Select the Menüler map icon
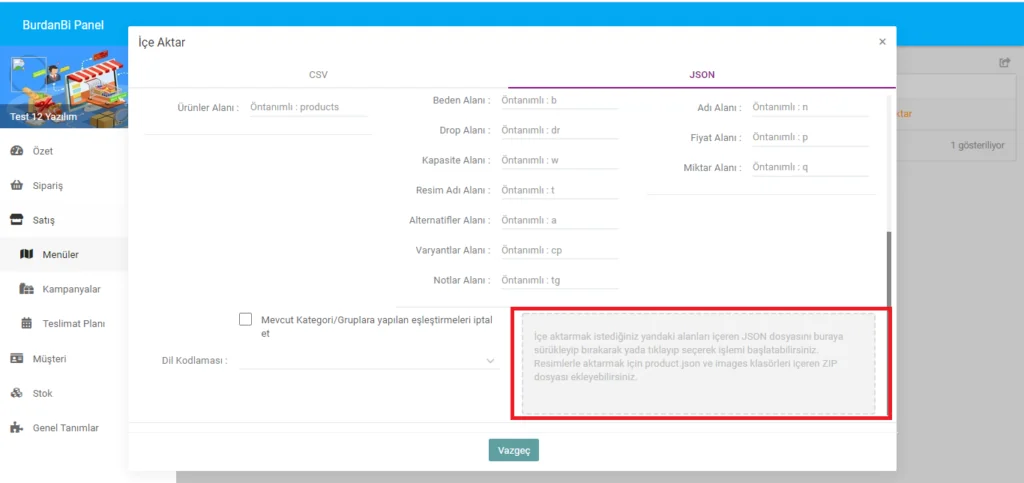The image size is (1024, 483). [x=26, y=255]
